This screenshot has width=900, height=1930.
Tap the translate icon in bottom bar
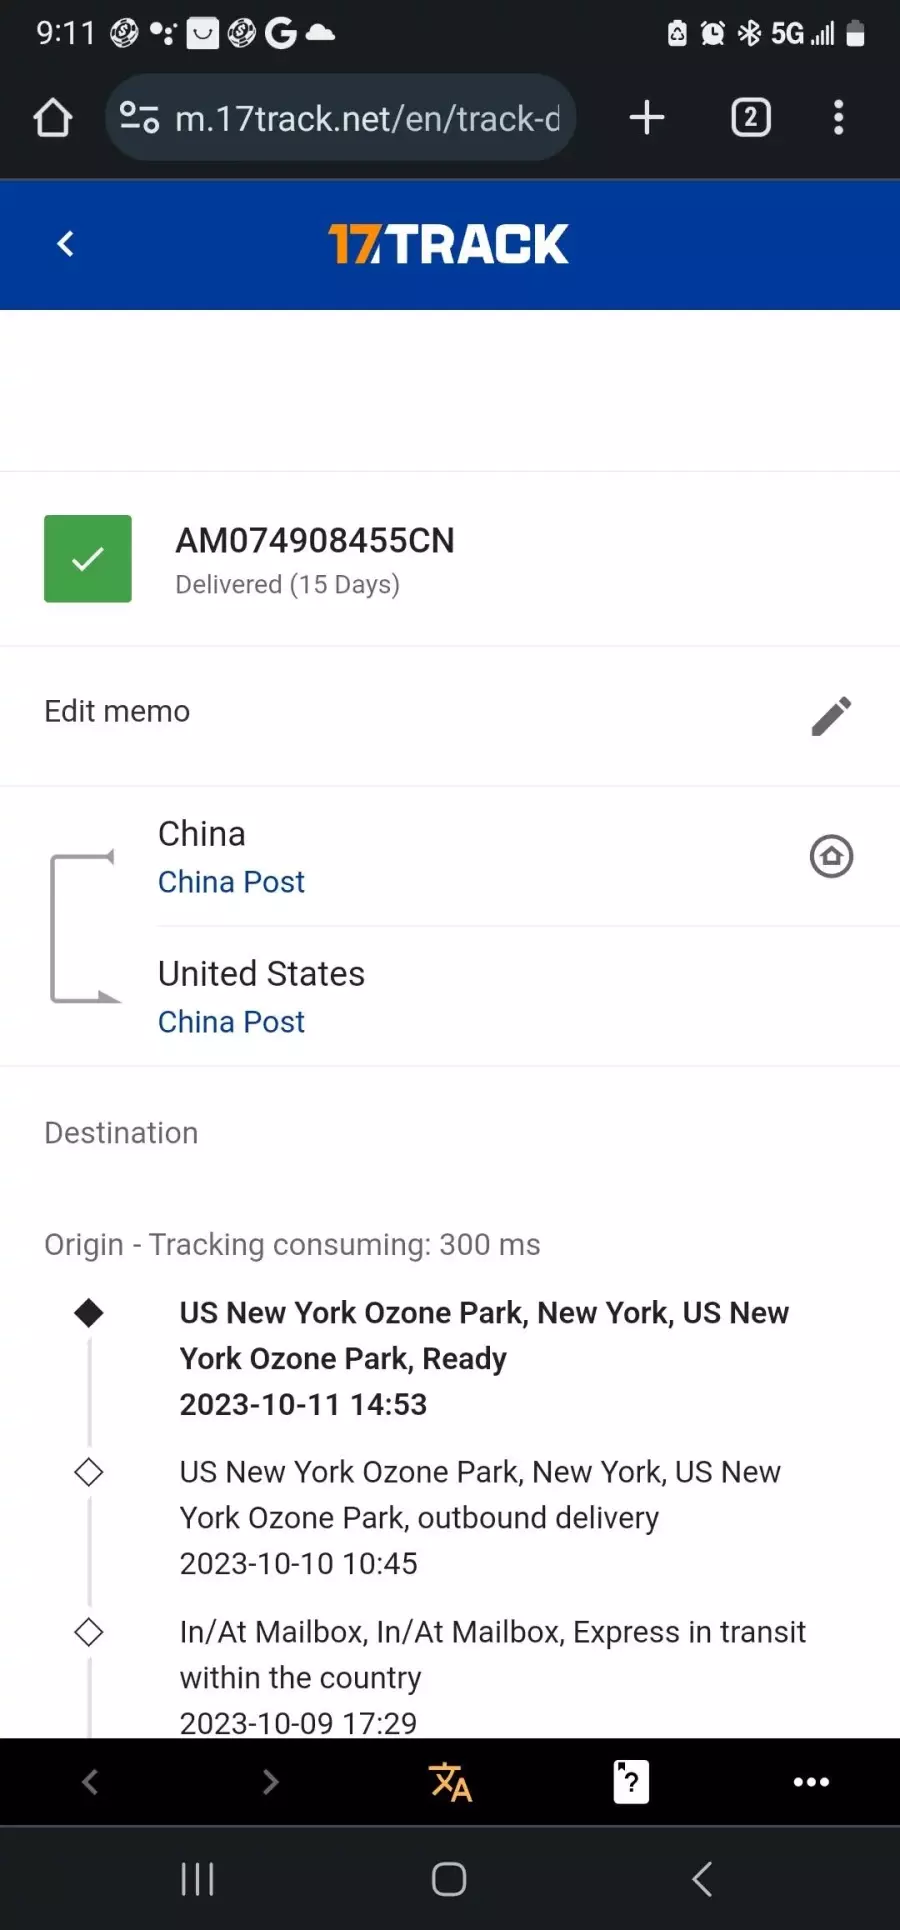(450, 1782)
